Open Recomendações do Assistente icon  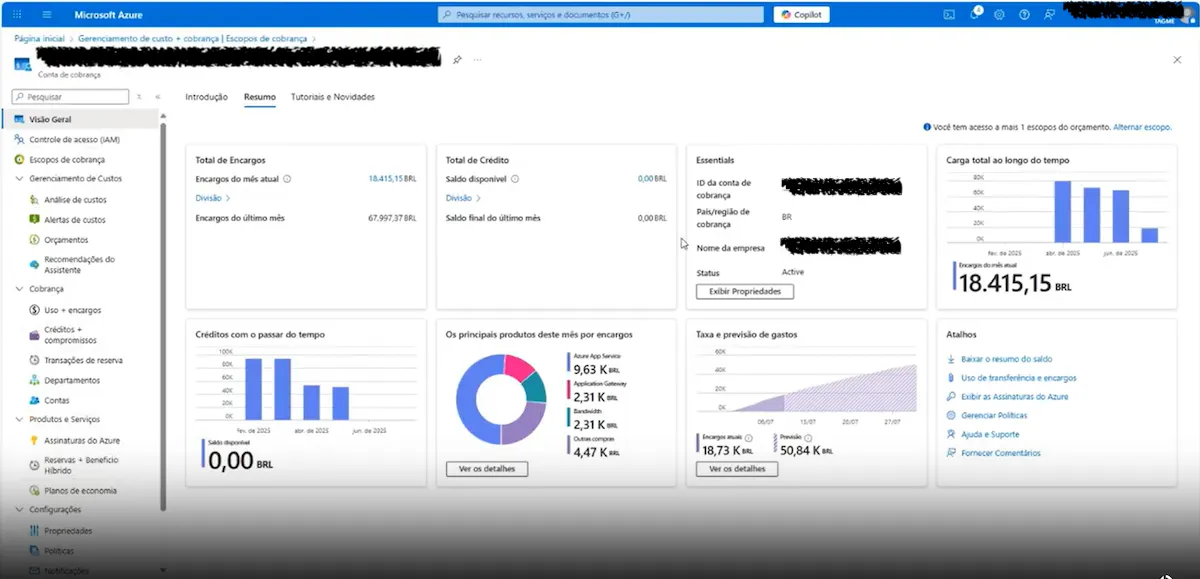click(35, 265)
